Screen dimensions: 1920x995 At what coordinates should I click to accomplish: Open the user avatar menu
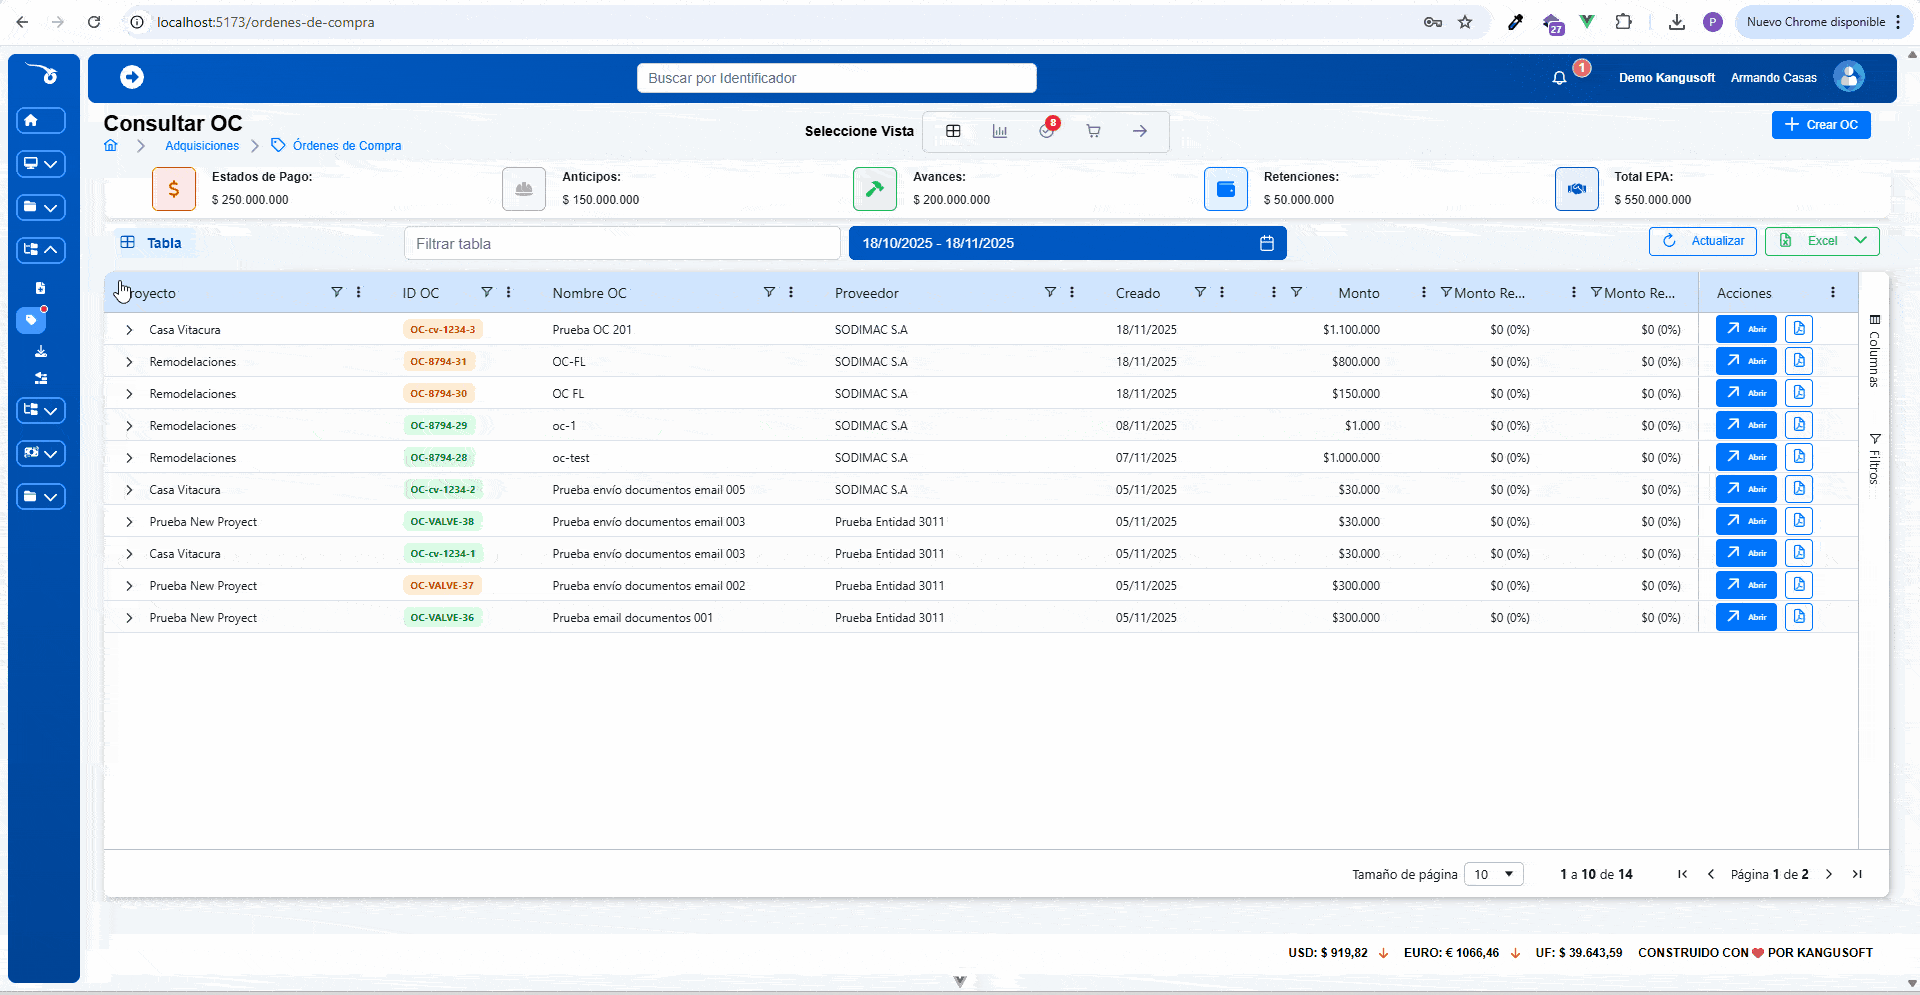pos(1849,76)
